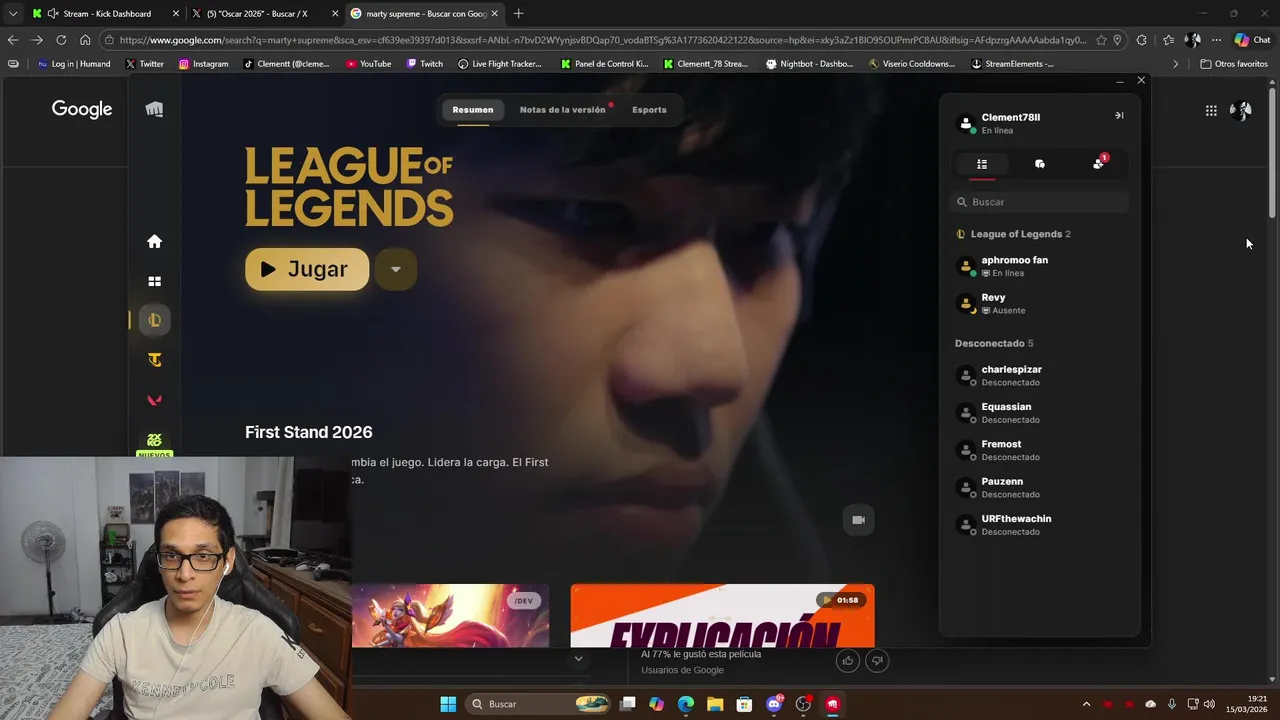Open Microsoft Store in taskbar
The width and height of the screenshot is (1280, 720).
[x=744, y=704]
